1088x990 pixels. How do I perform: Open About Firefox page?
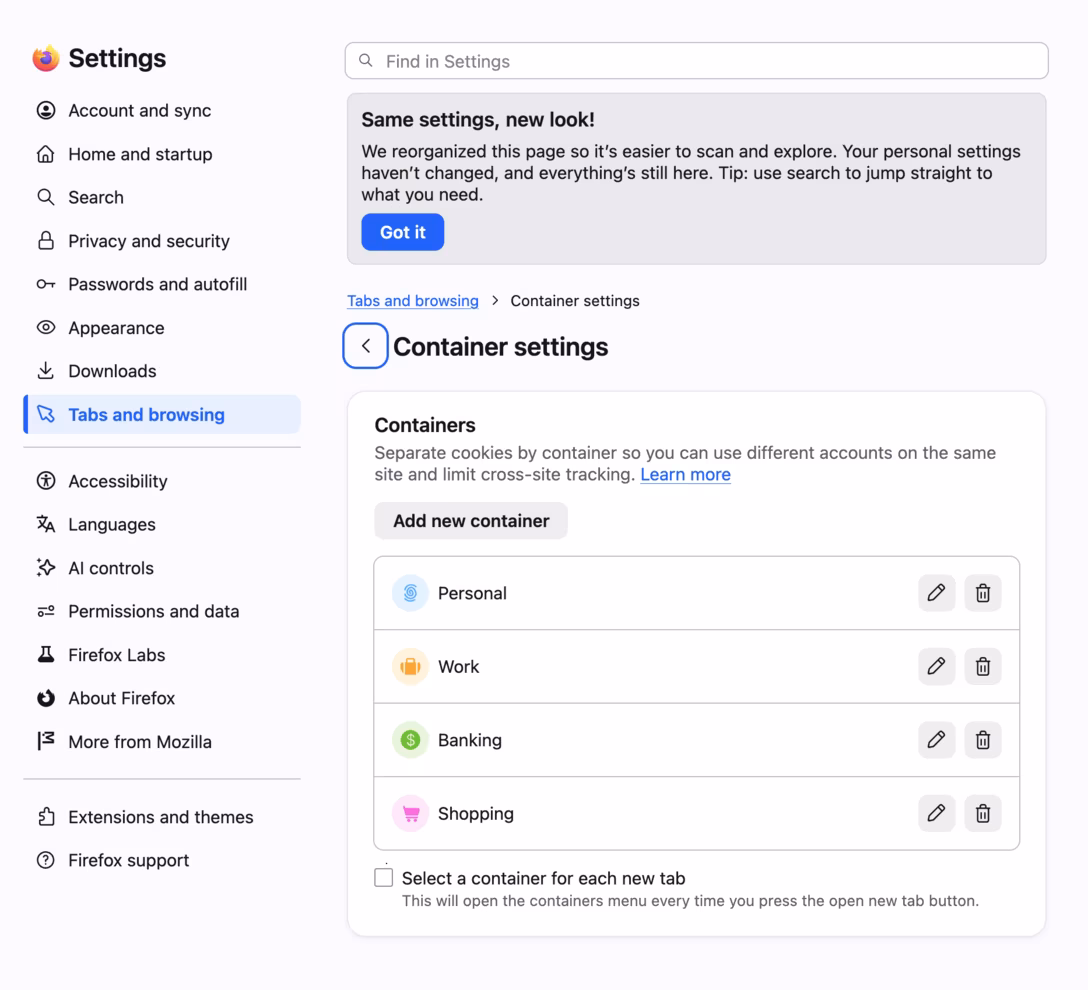[x=162, y=698]
